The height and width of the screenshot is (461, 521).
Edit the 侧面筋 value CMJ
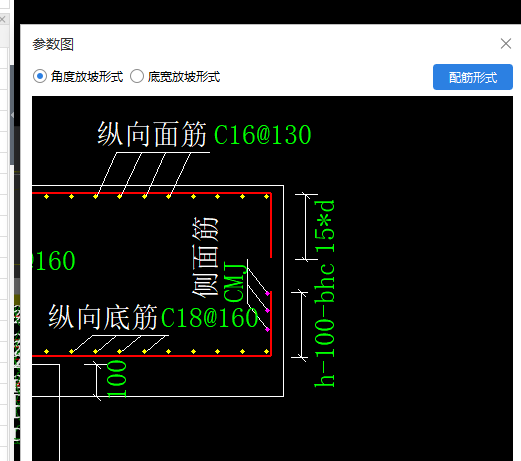pos(235,282)
